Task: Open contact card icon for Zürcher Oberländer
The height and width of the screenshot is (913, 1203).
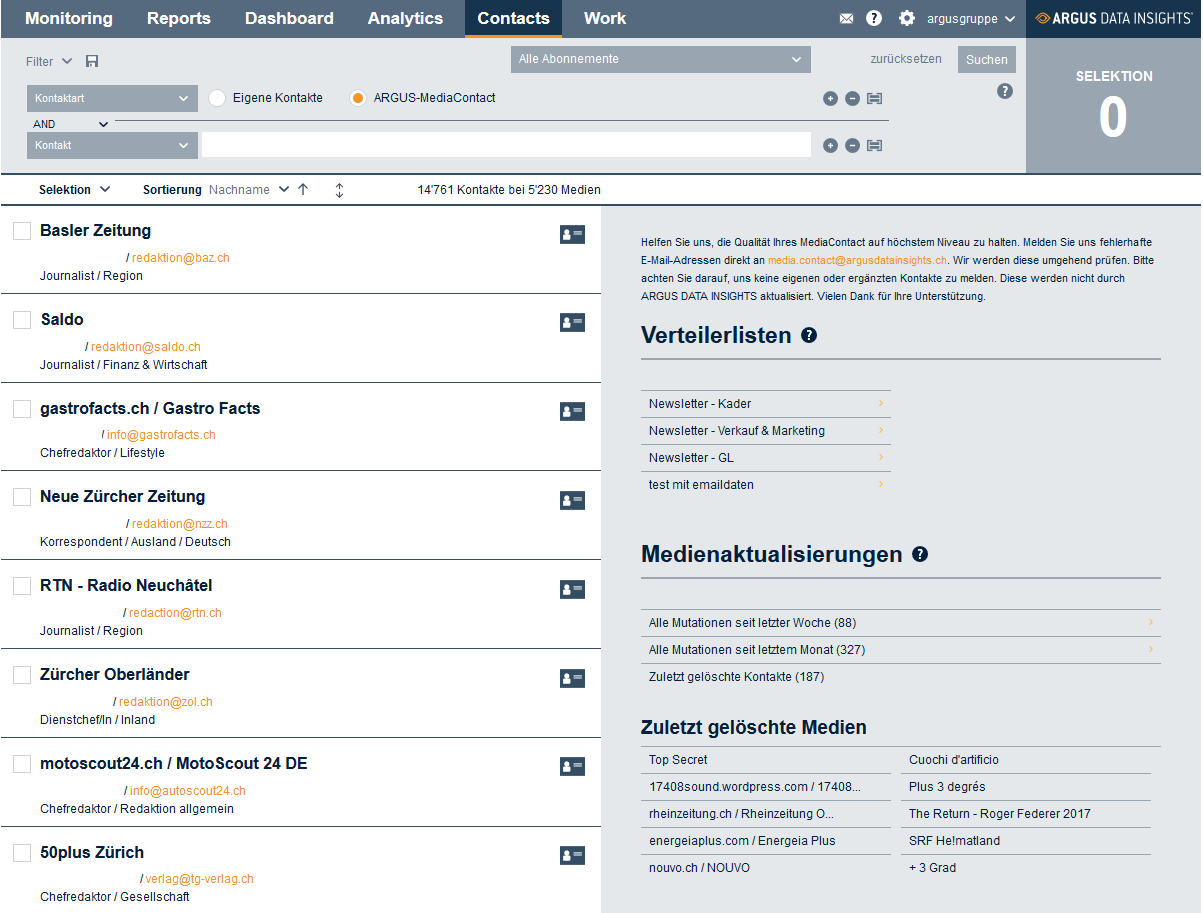Action: 572,678
